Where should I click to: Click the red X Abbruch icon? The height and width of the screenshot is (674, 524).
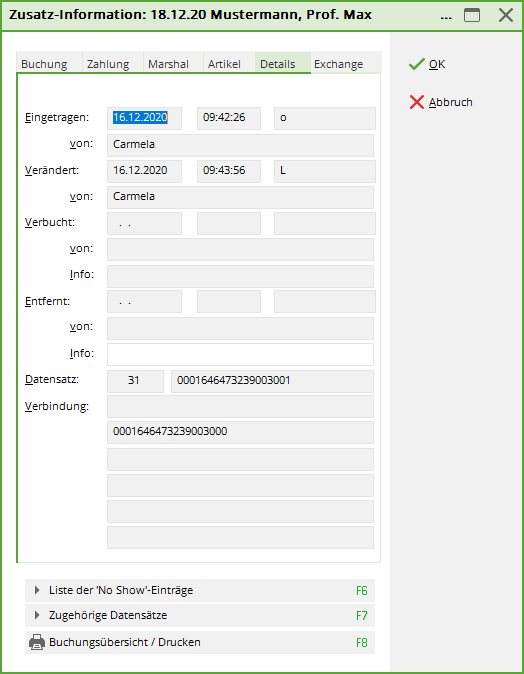417,102
